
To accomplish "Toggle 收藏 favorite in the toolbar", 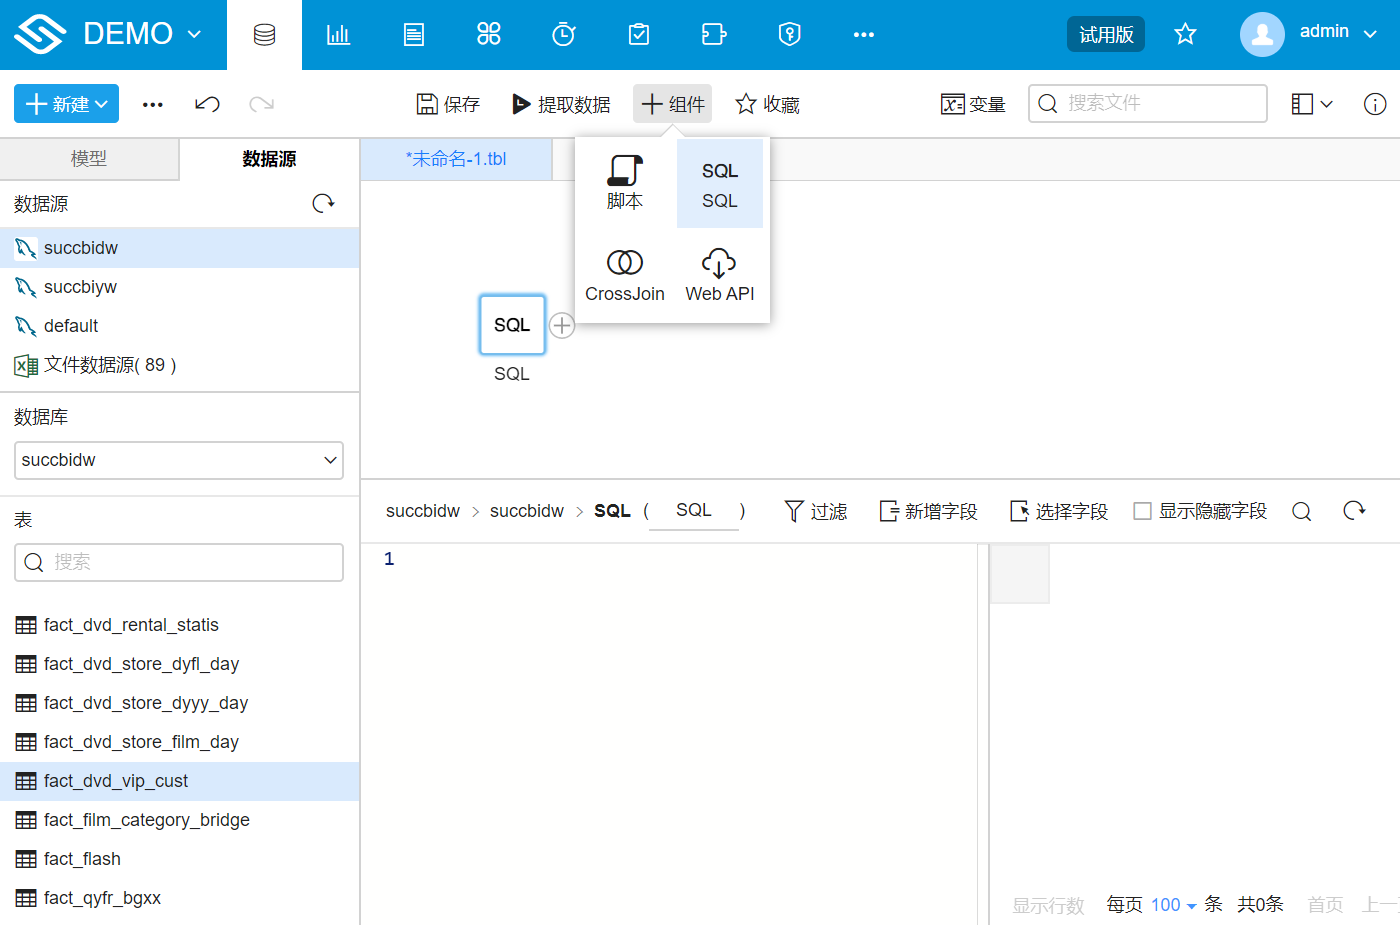I will (766, 103).
